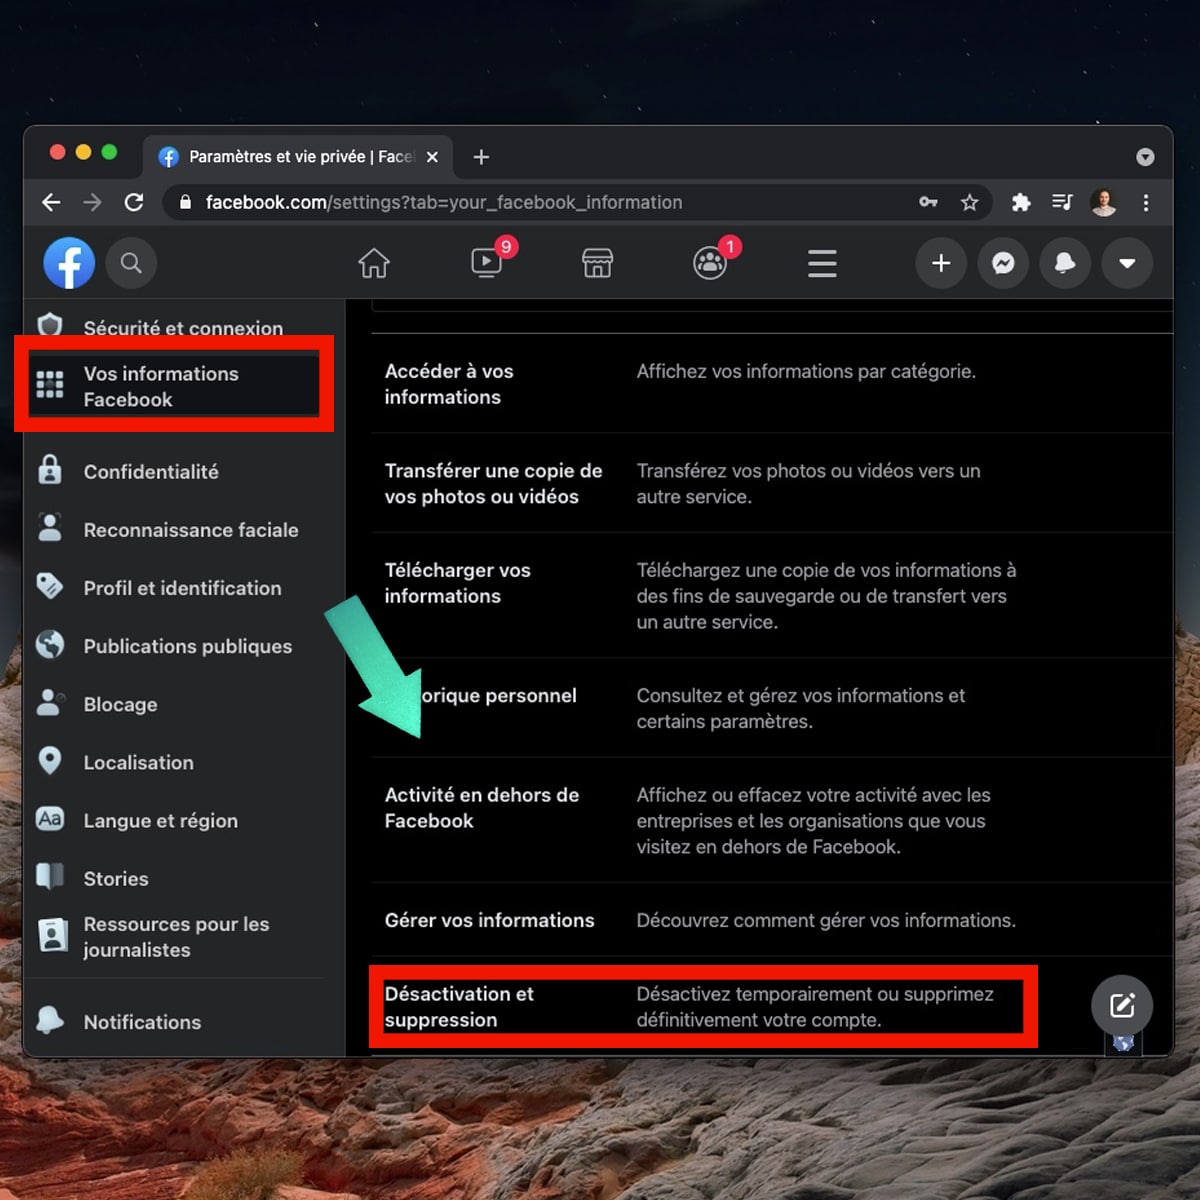Click the Profil et identification tag icon
The image size is (1200, 1200).
[50, 586]
